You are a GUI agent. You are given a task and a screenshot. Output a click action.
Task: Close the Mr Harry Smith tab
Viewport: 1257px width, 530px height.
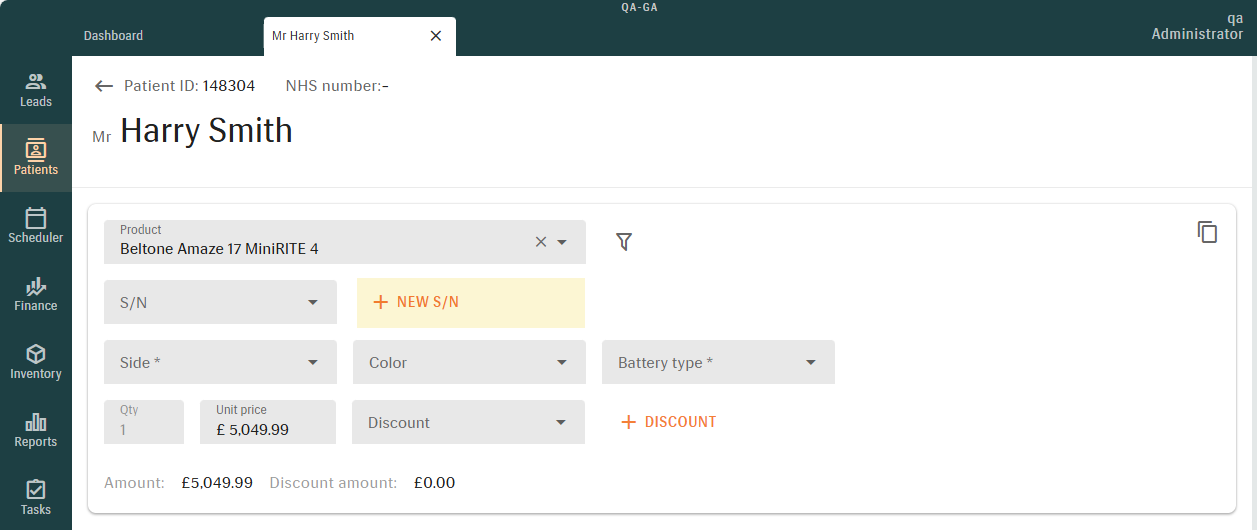[x=435, y=36]
